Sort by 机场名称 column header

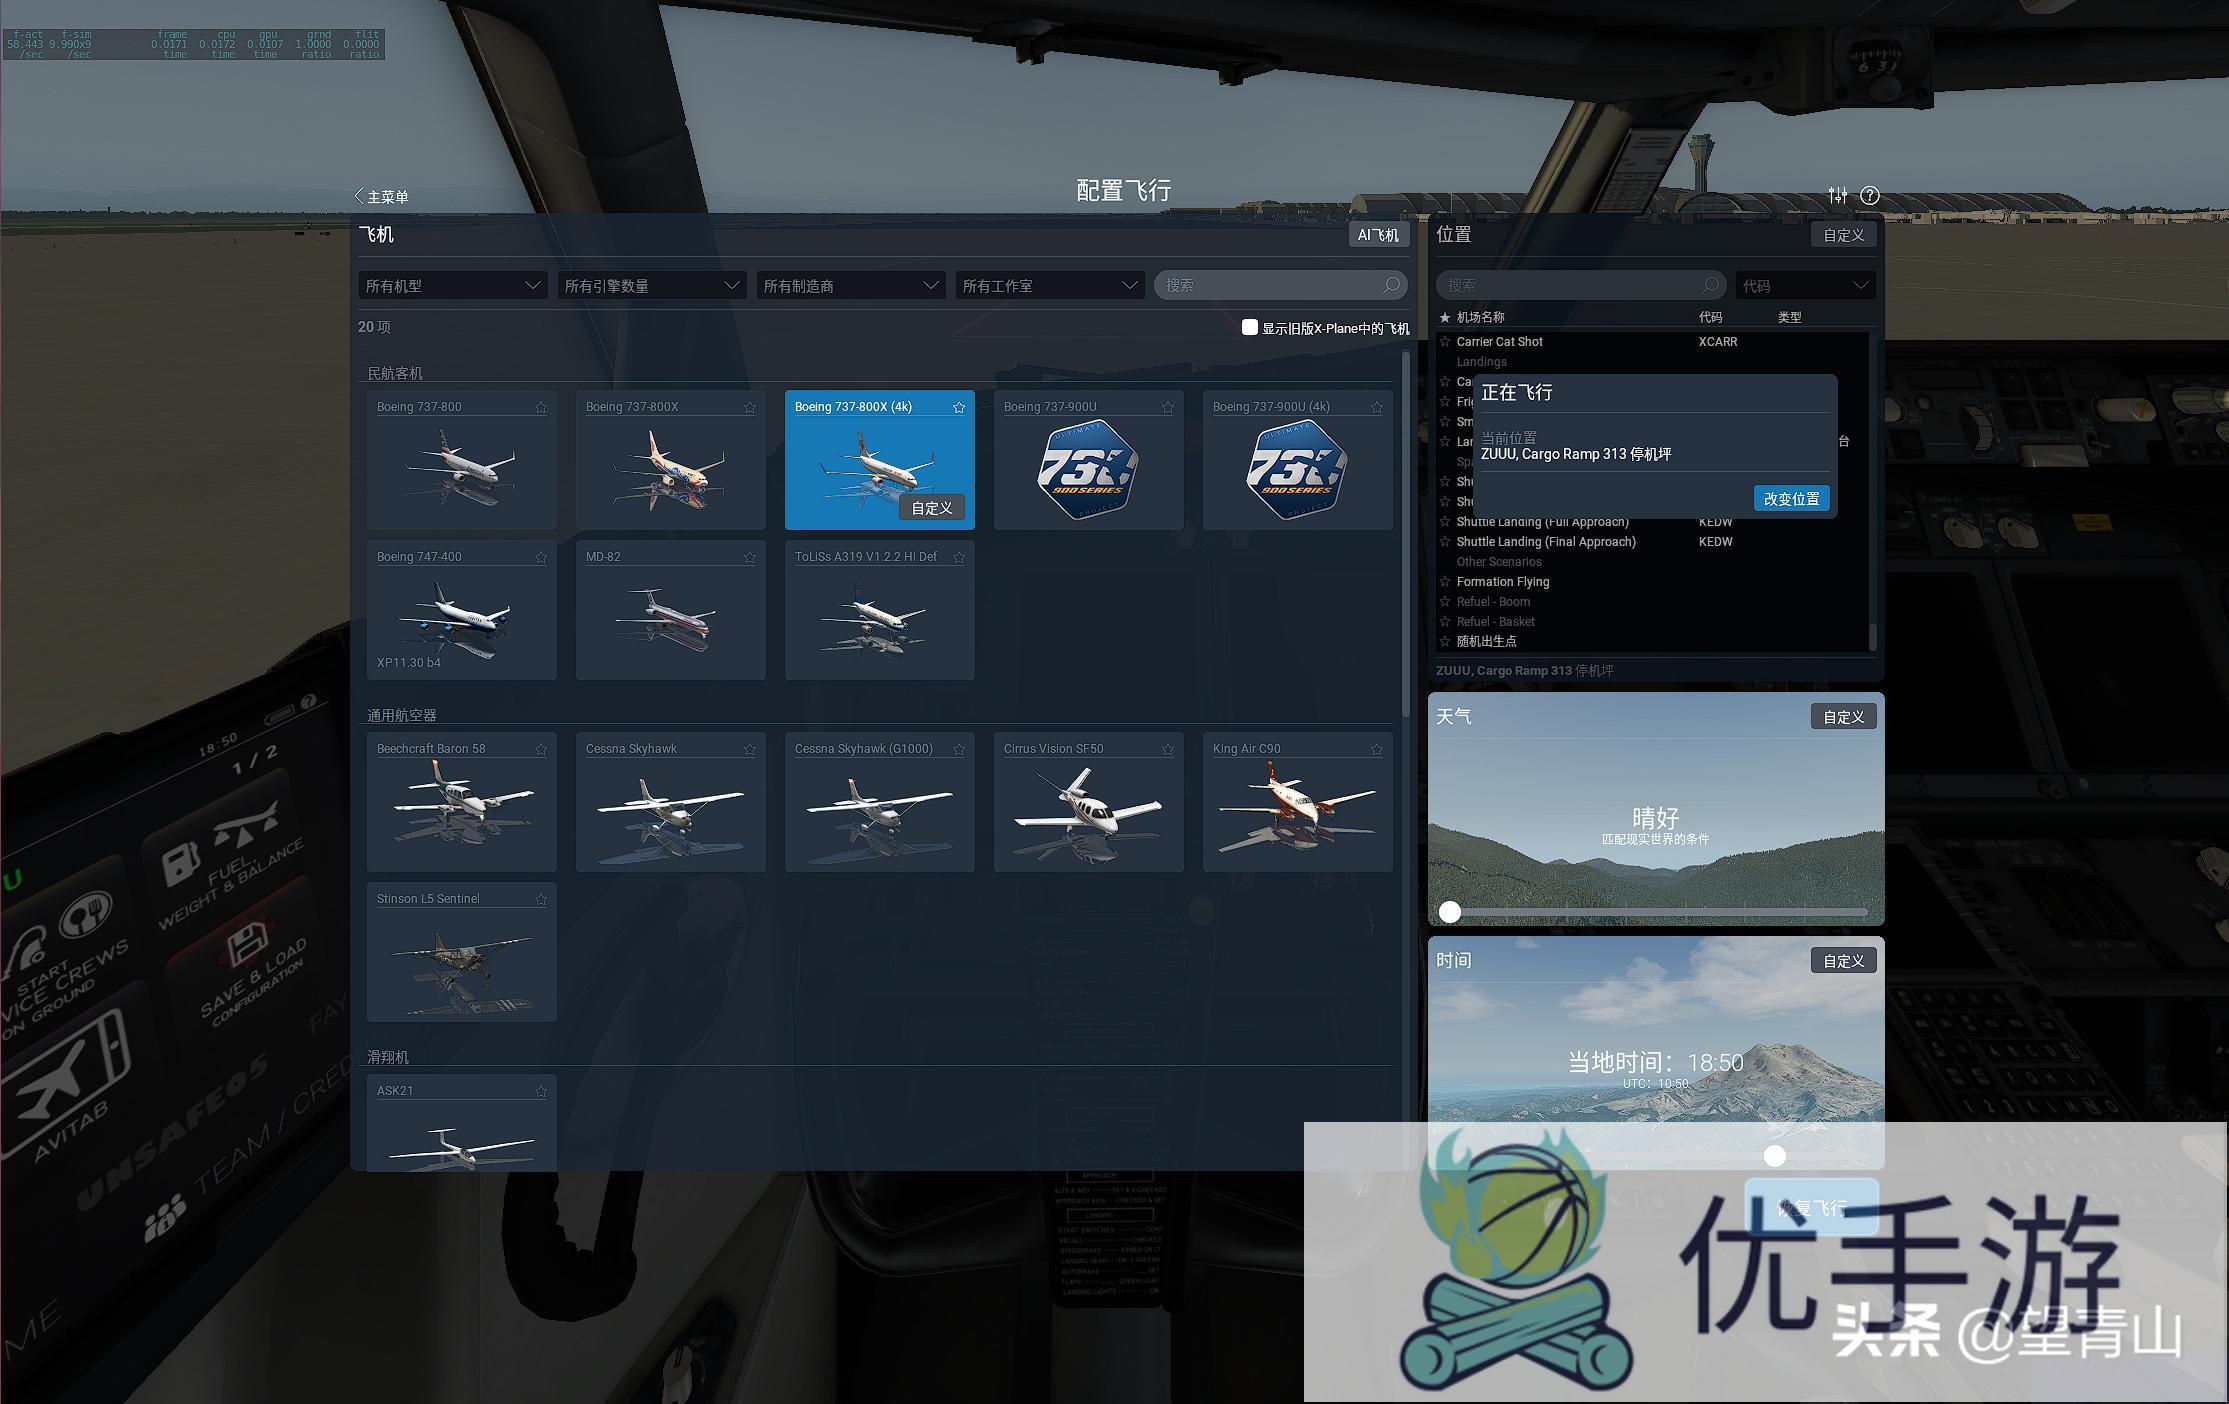[1480, 317]
